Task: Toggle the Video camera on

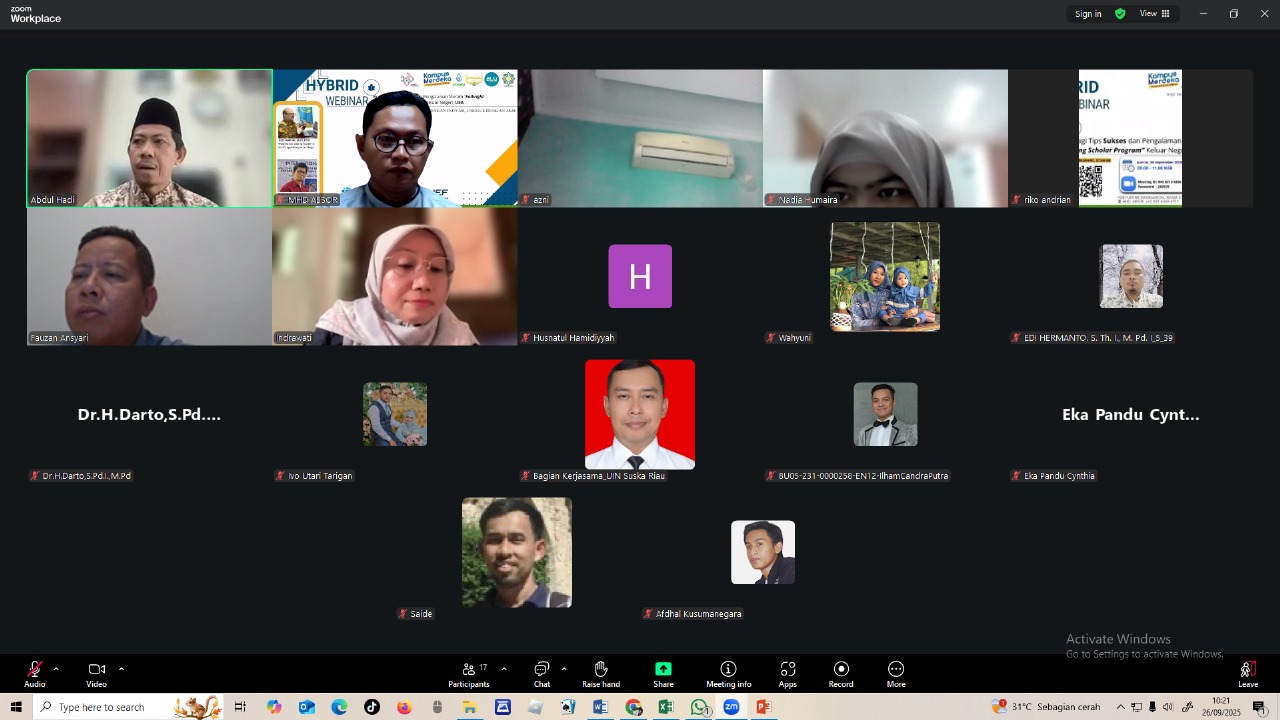Action: [96, 674]
